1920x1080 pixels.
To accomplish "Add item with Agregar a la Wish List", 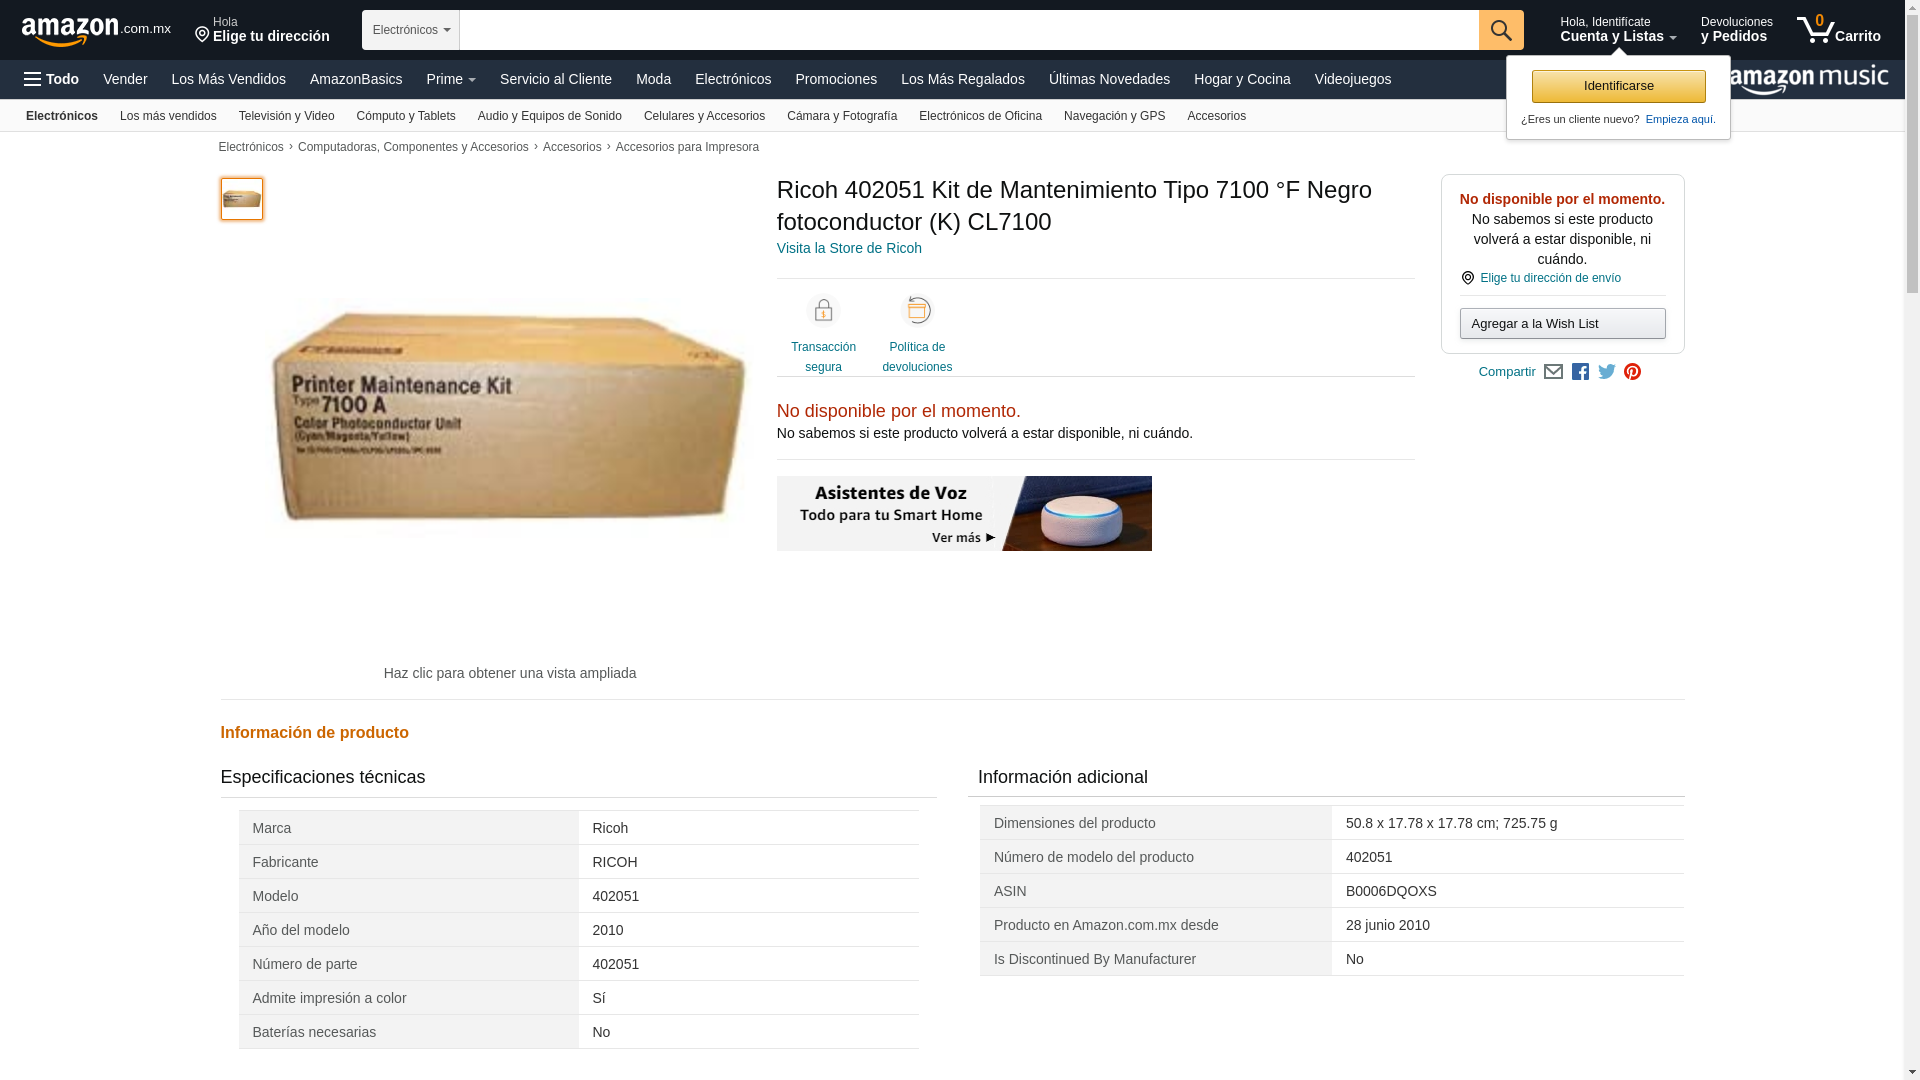I will (x=1562, y=323).
